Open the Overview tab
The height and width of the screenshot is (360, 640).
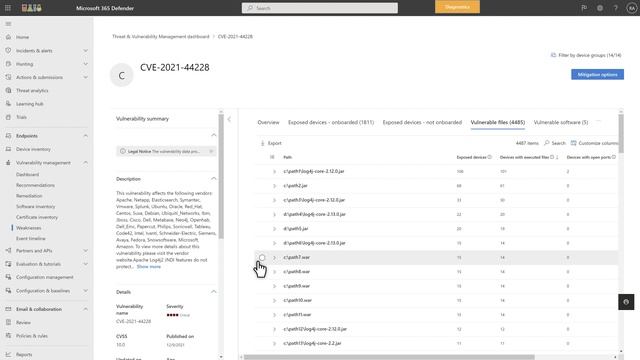tap(268, 122)
